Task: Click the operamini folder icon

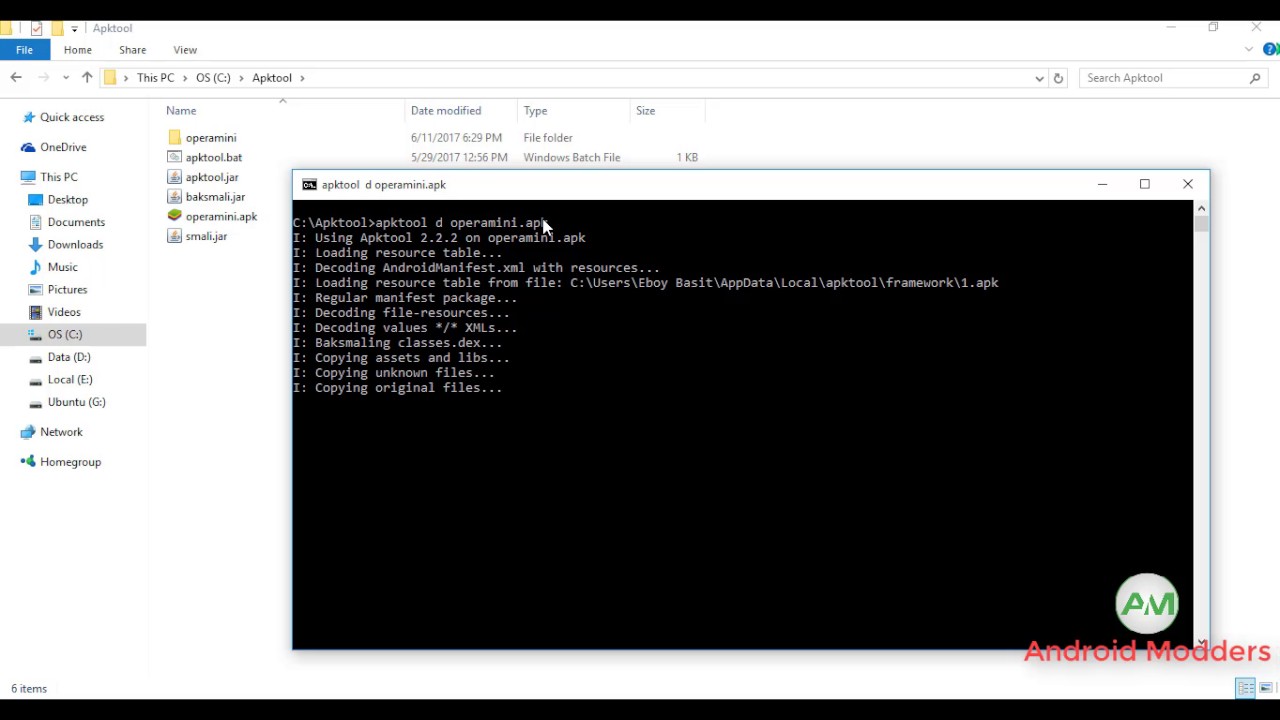Action: (175, 137)
